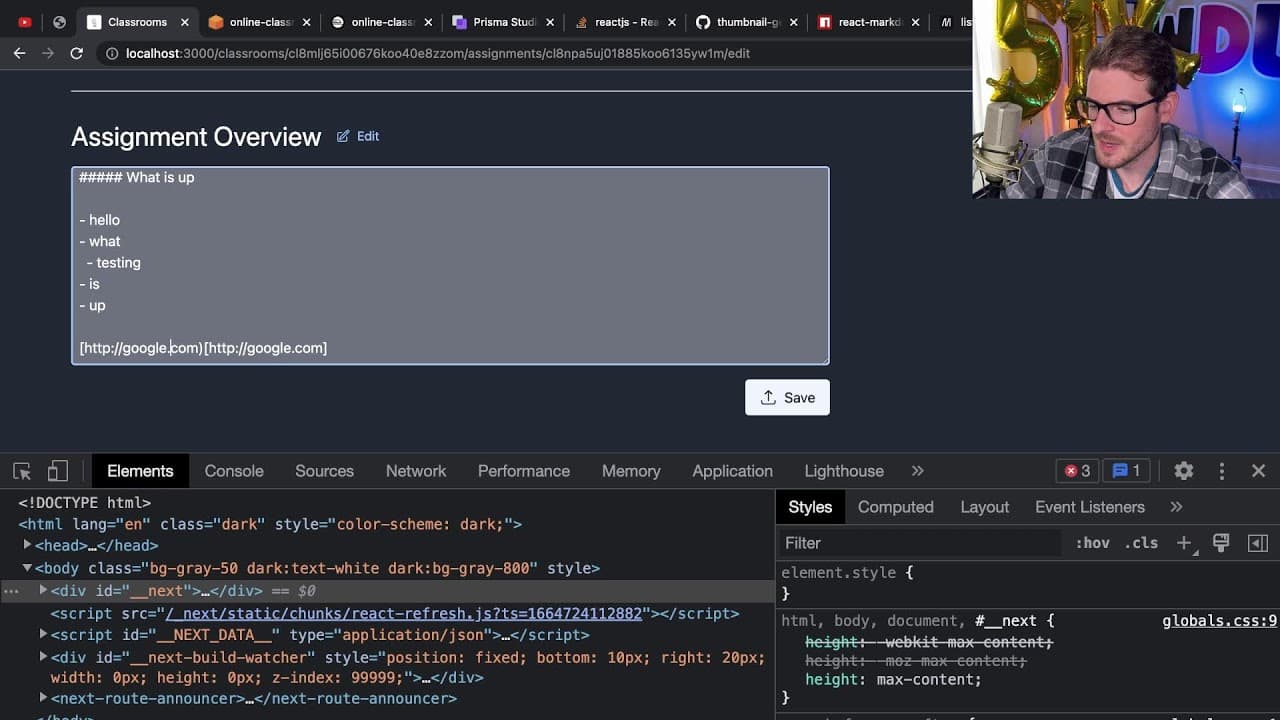
Task: Click the Save button
Action: click(787, 397)
